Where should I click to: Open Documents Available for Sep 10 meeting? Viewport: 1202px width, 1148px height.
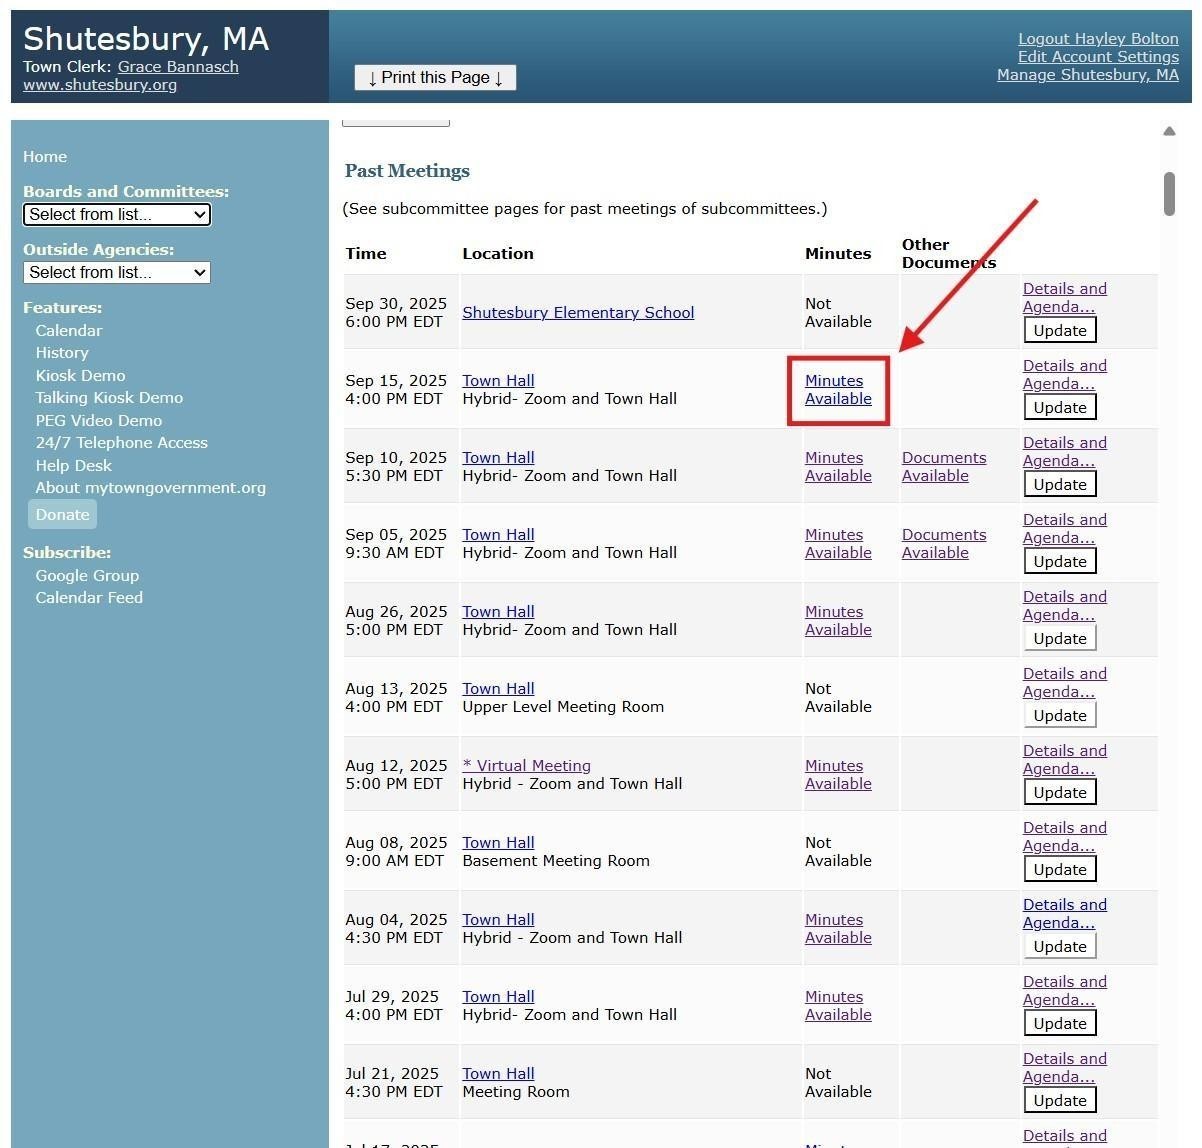pyautogui.click(x=943, y=467)
